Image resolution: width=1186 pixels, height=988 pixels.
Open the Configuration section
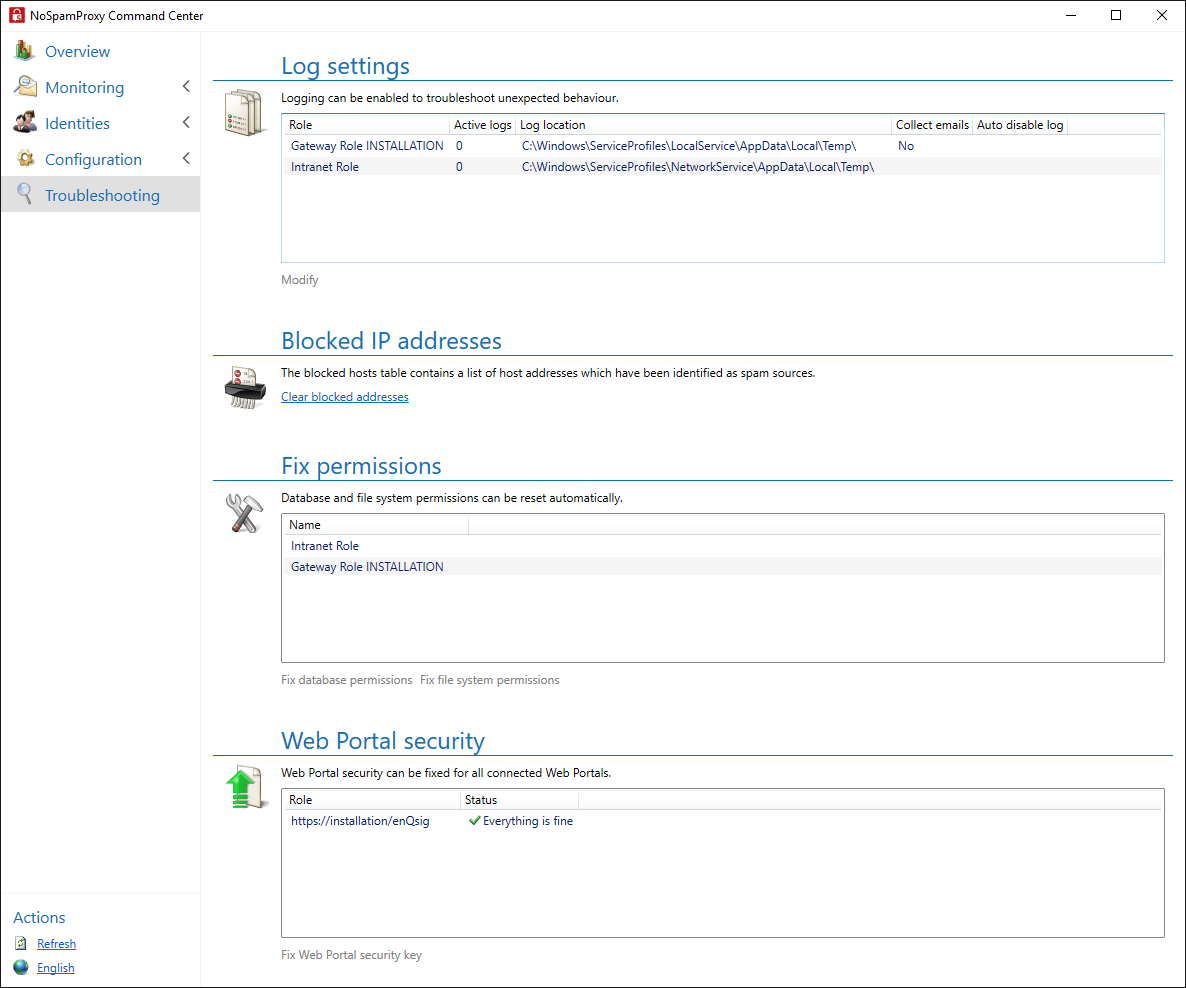tap(93, 160)
